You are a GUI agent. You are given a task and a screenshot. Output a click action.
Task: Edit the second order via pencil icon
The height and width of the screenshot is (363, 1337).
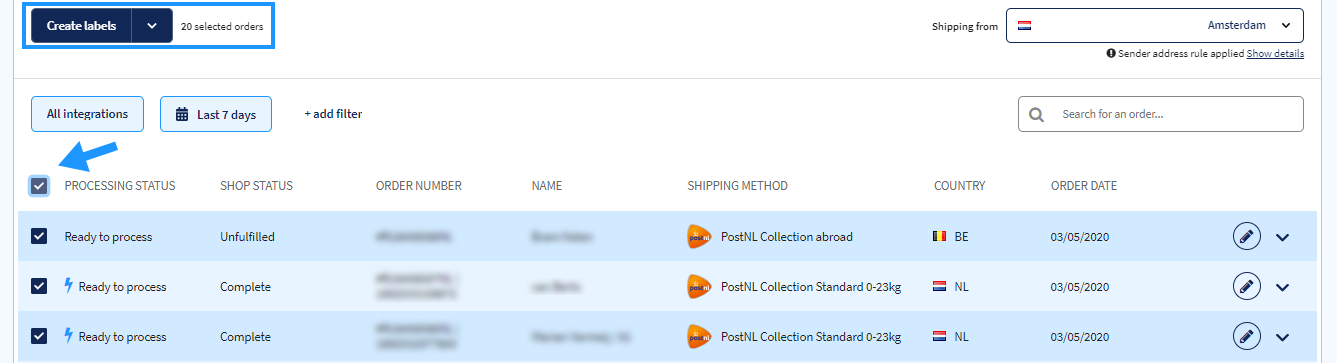coord(1245,287)
